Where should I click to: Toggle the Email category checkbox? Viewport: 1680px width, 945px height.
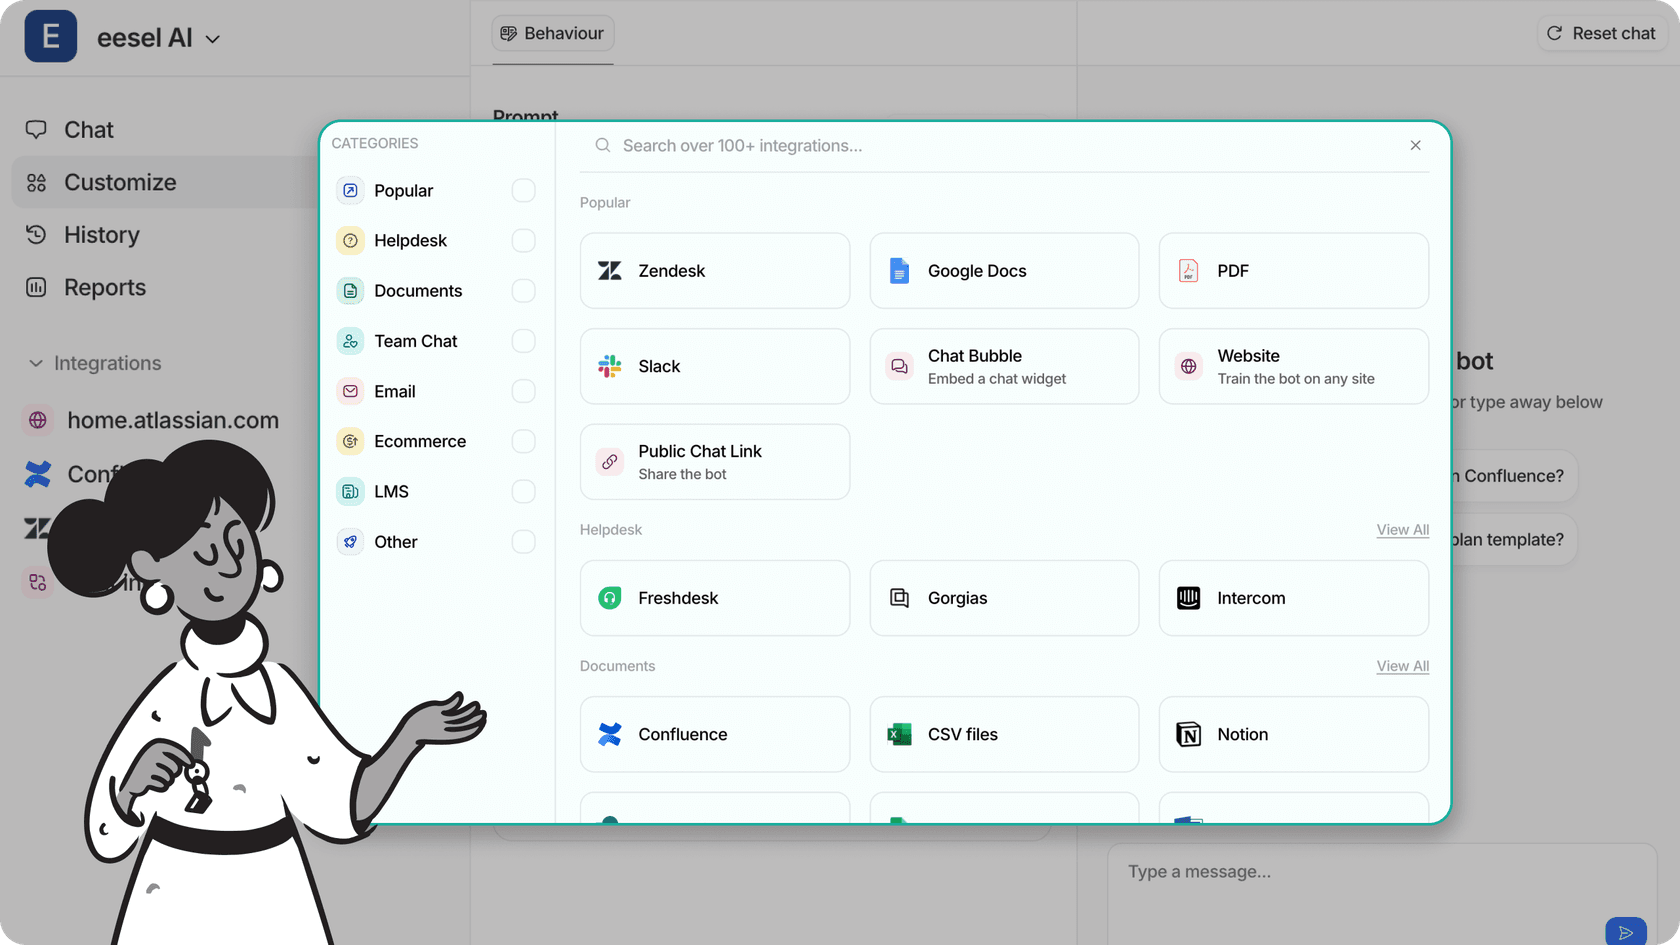[523, 391]
